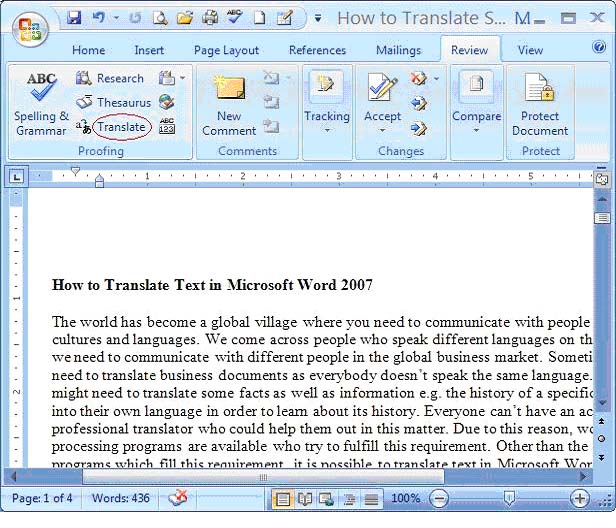Open Select Browse Object circle button
Screen dimensions: 616x528
coord(601,439)
